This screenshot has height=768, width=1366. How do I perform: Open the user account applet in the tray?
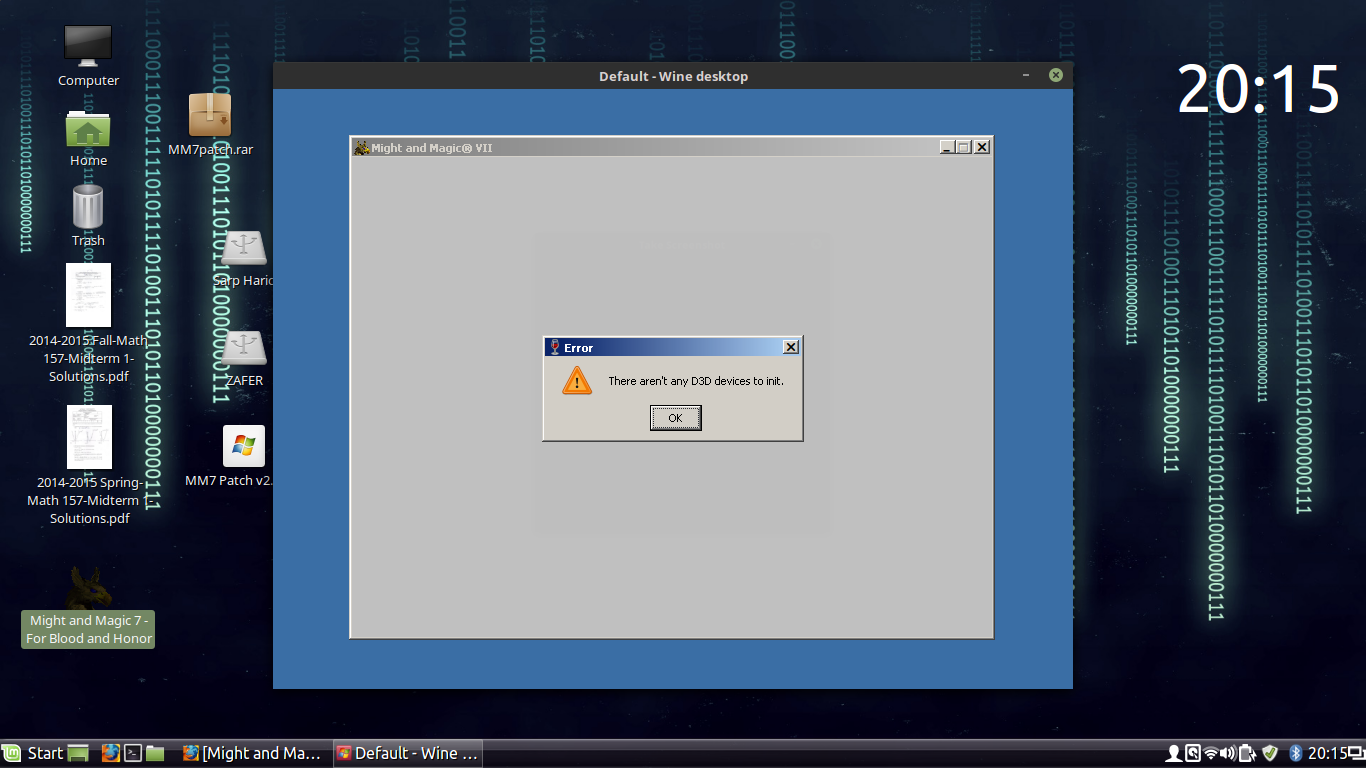tap(1174, 753)
